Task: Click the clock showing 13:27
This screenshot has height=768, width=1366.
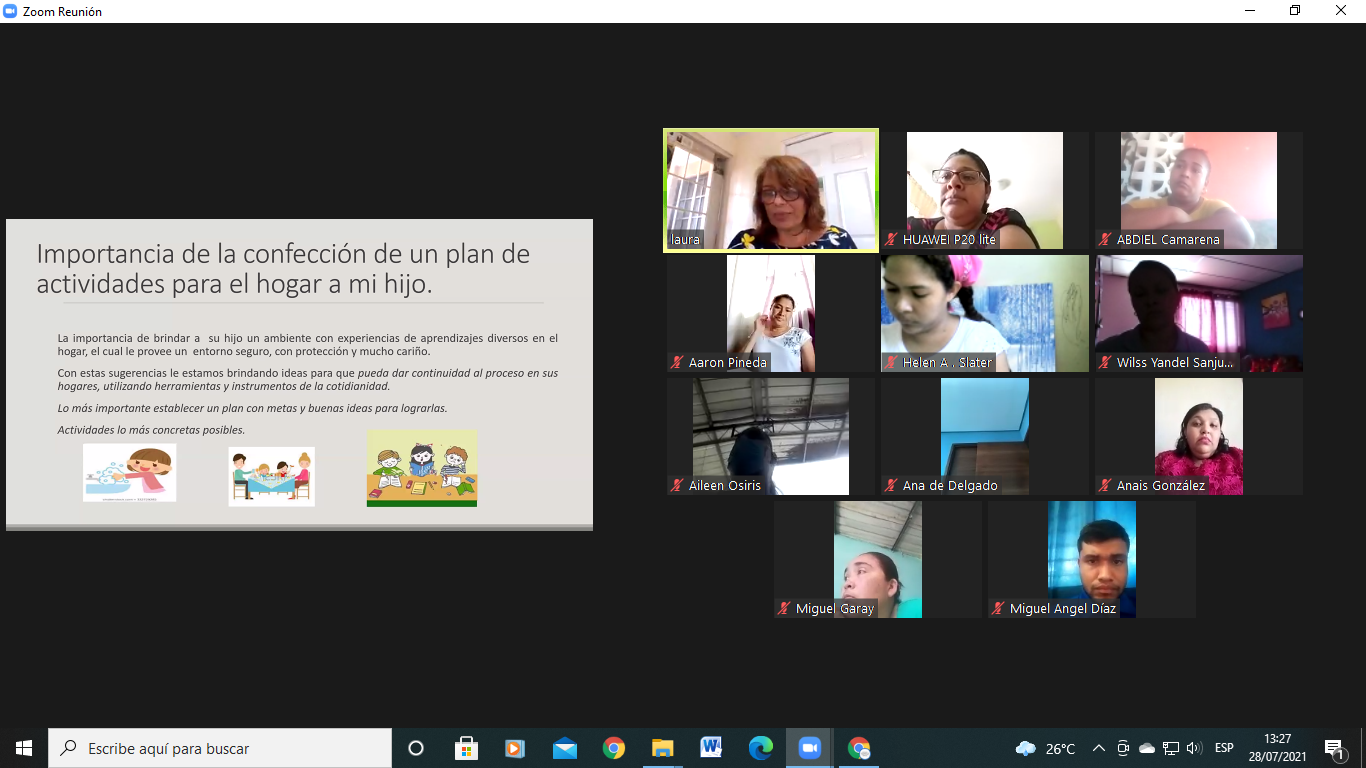Action: pos(1277,748)
